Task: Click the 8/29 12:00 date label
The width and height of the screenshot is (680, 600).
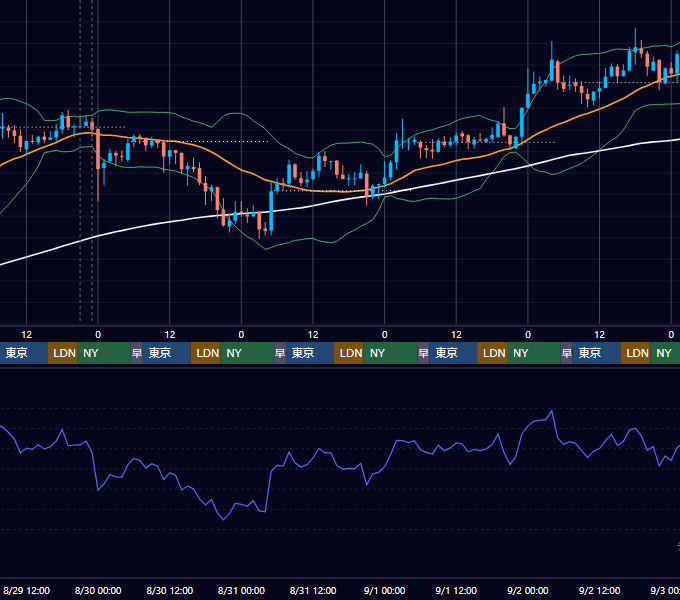Action: coord(26,590)
